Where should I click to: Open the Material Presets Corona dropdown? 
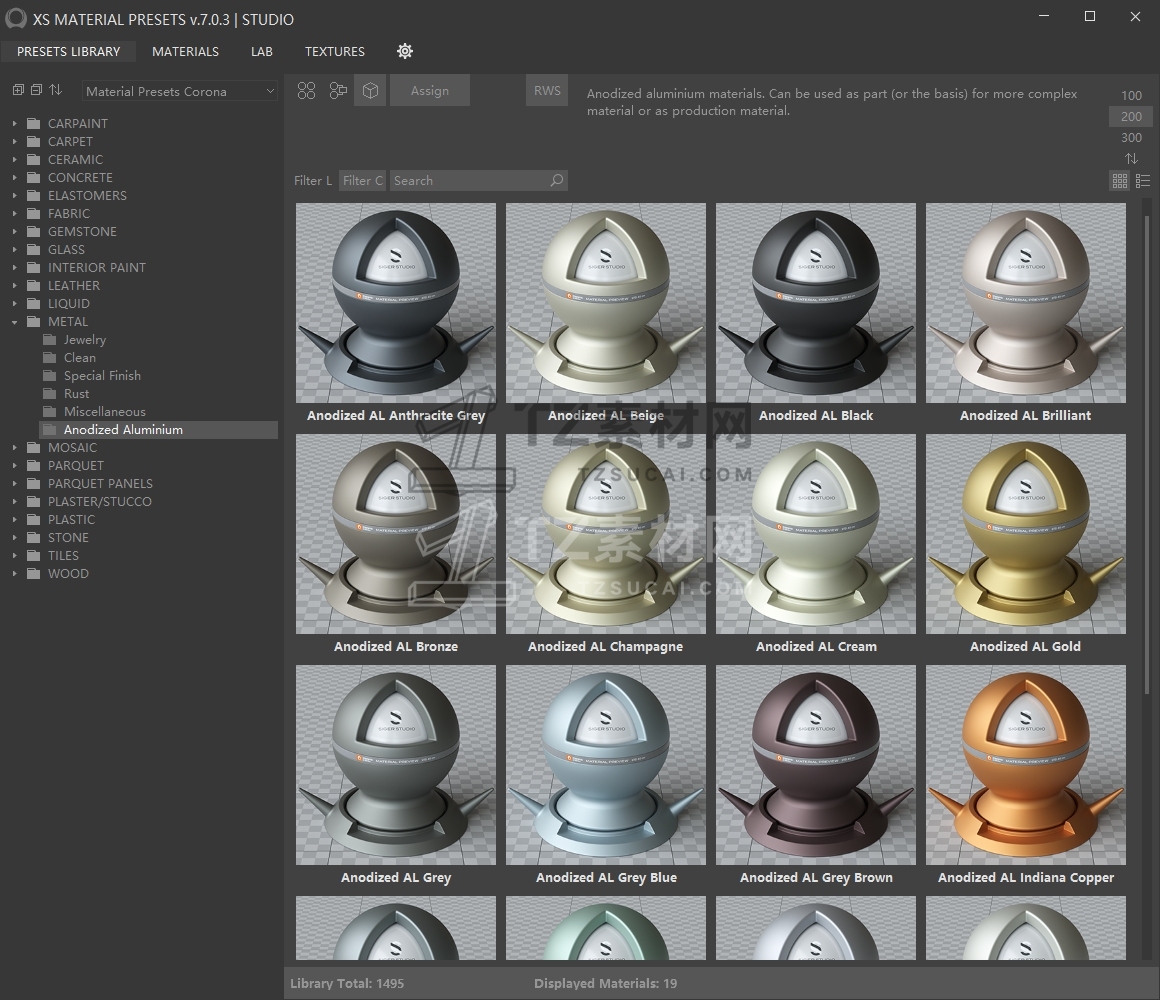click(x=180, y=91)
